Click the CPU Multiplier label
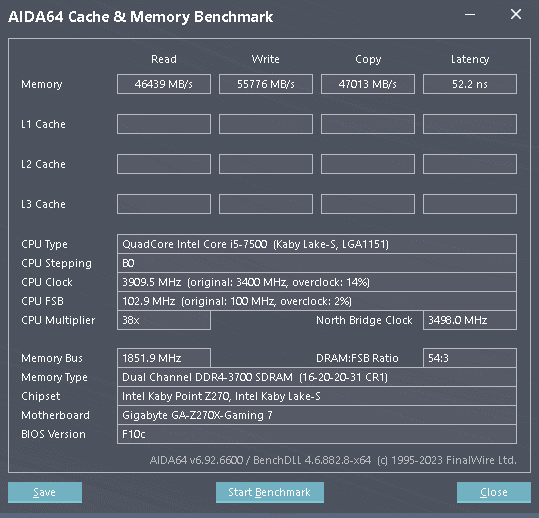The image size is (539, 518). [58, 320]
